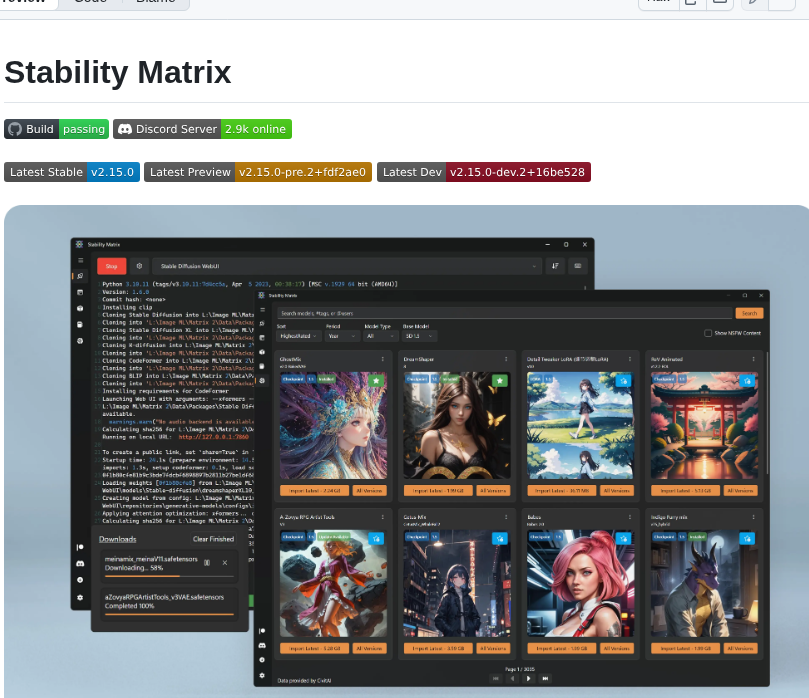
Task: Open the Model Browser icon in the launch window sidebar
Action: (x=80, y=341)
